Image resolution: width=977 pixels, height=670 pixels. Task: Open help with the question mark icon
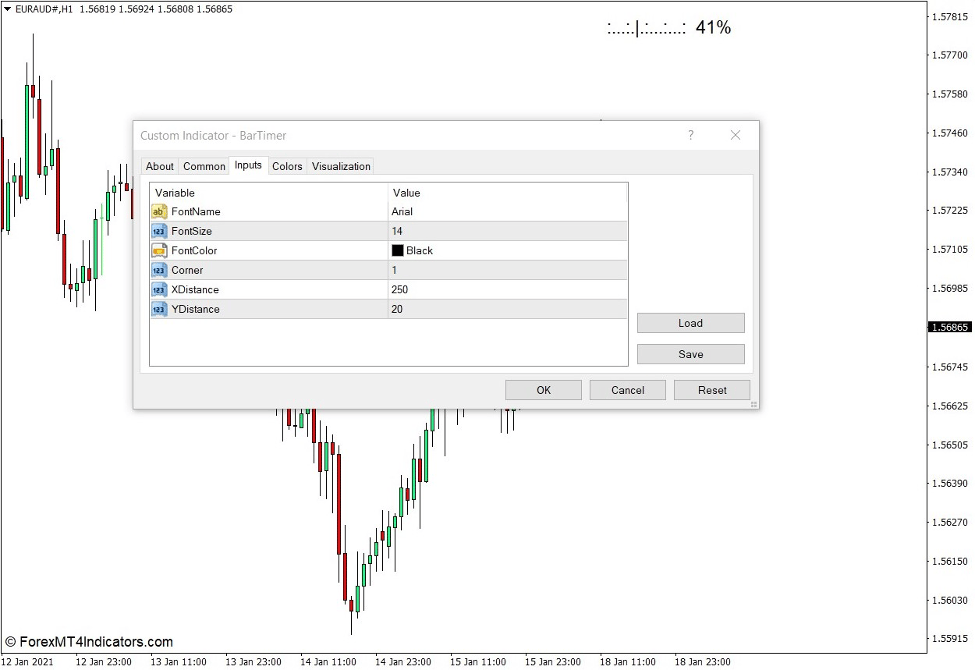690,135
